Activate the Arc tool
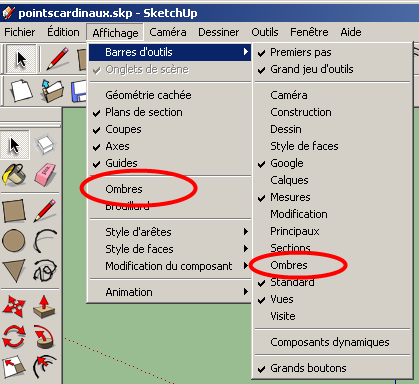Image resolution: width=419 pixels, height=384 pixels. coord(45,240)
